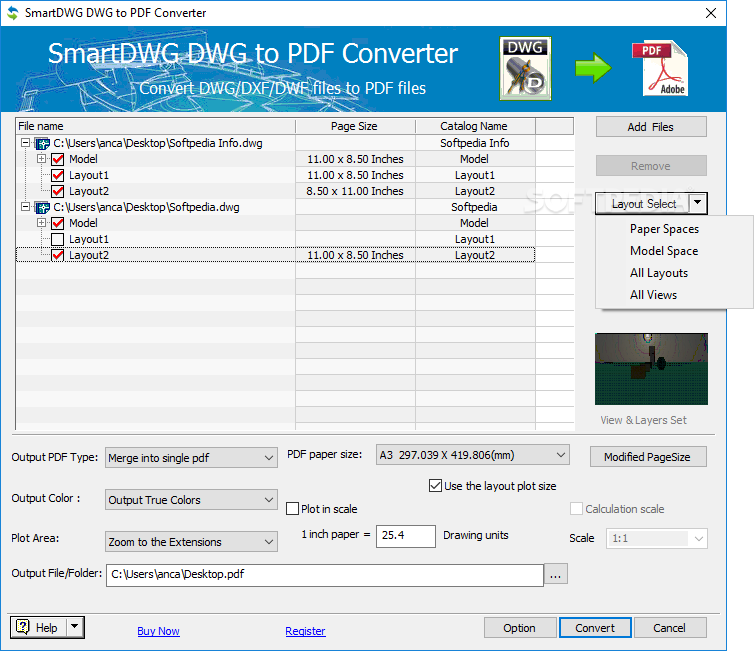Select the Softpedia Info catalog name cell

point(475,143)
